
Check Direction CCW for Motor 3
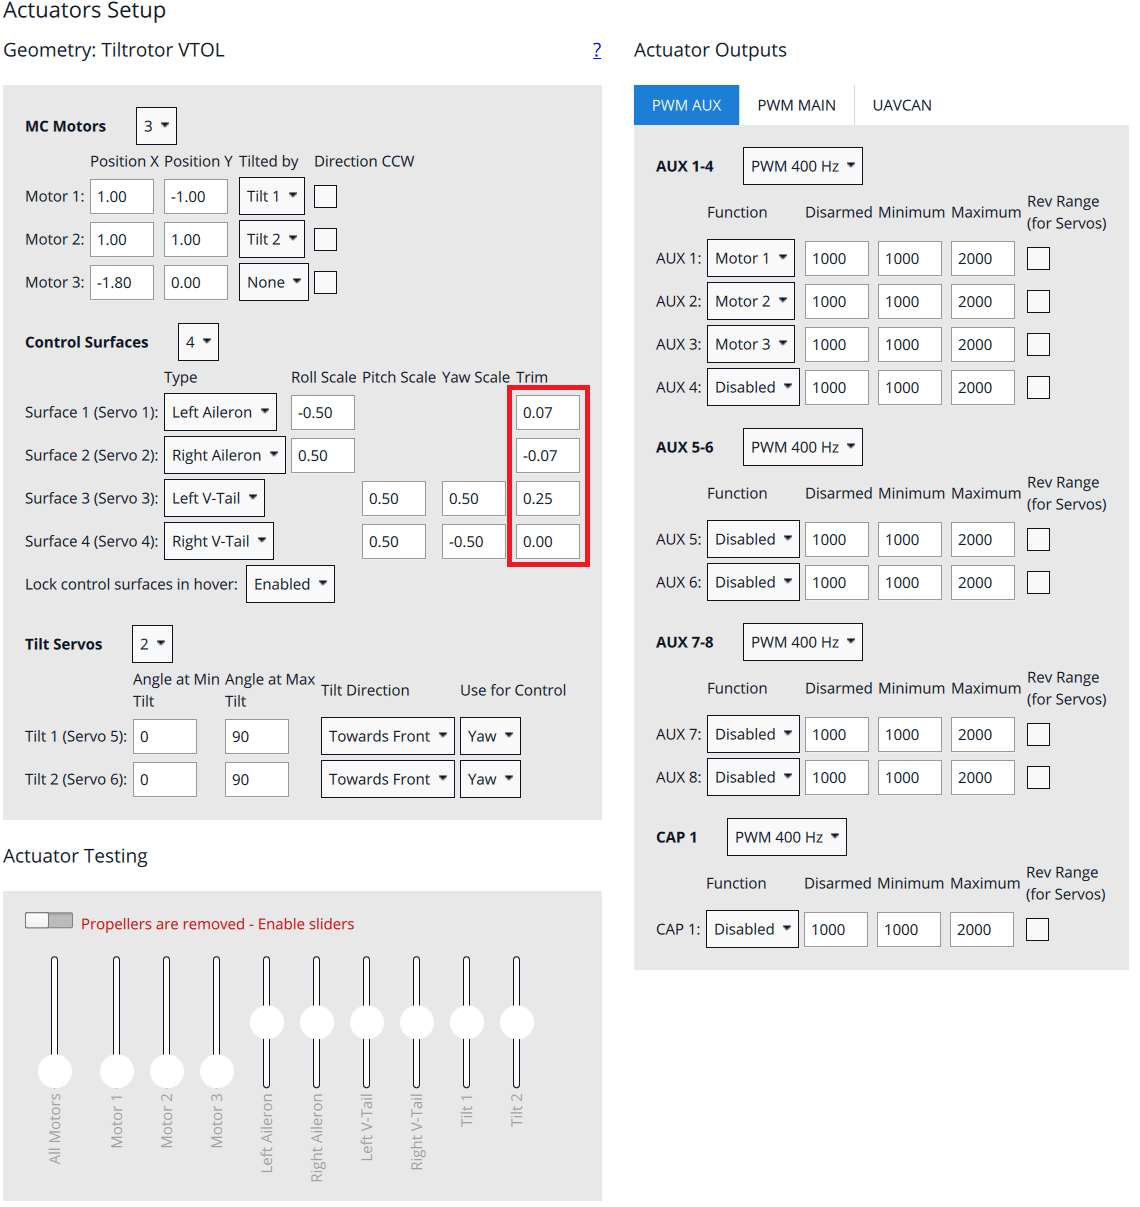[325, 283]
